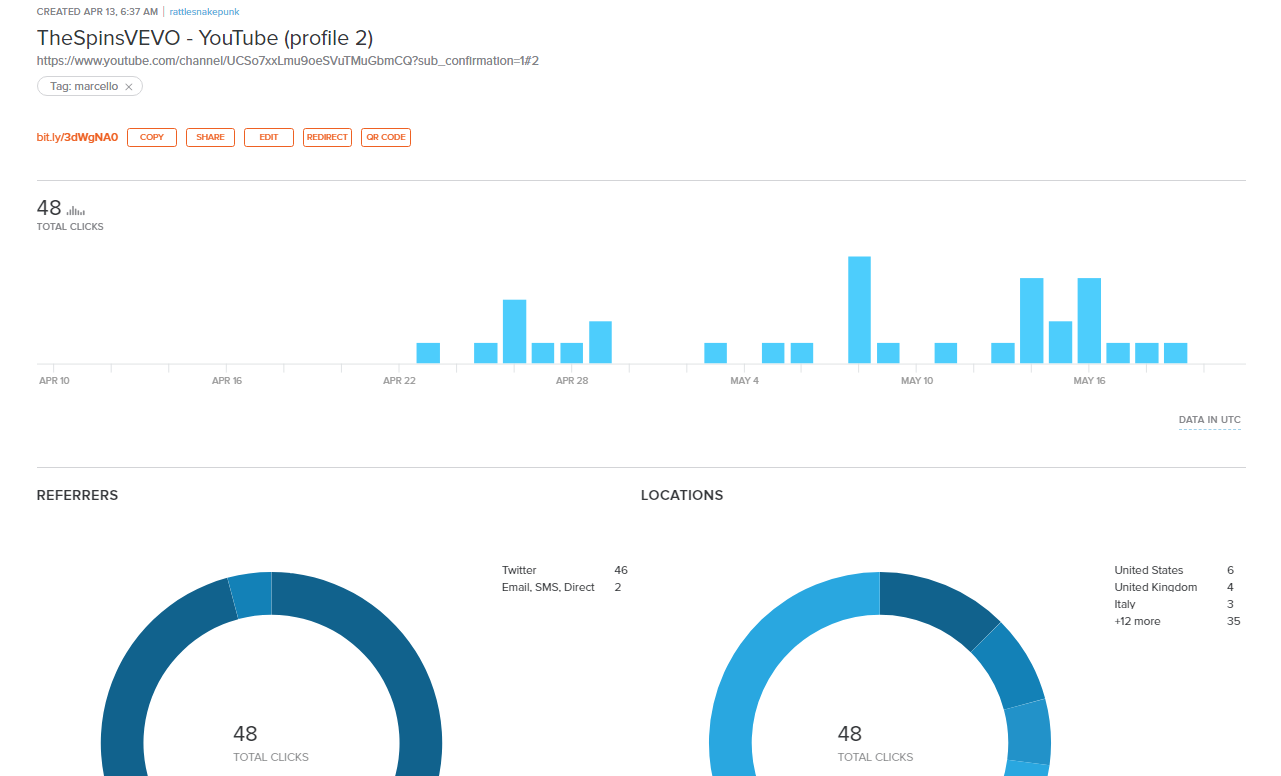Screen dimensions: 1281x776
Task: Copy the short link with COPY button
Action: pyautogui.click(x=152, y=137)
